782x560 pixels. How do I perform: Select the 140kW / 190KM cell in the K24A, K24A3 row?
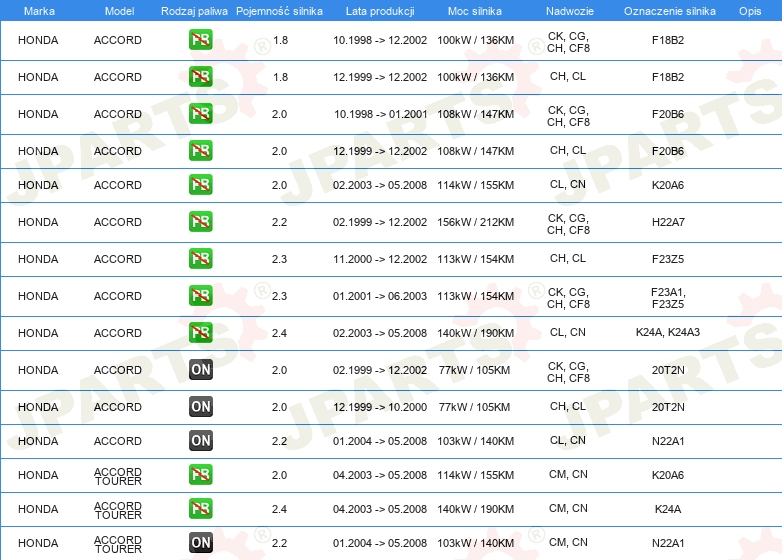[x=474, y=333]
